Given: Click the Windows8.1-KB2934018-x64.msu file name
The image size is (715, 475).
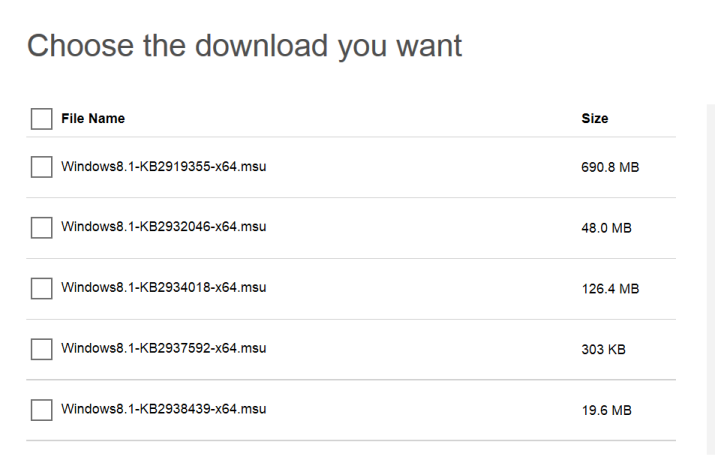Looking at the screenshot, I should pyautogui.click(x=164, y=287).
